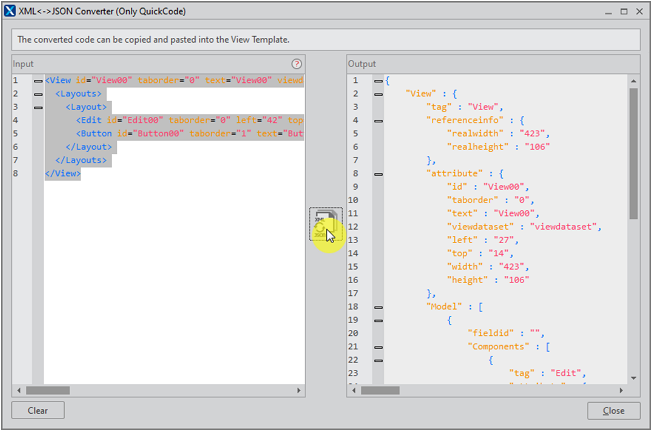Close the dialog with the title bar X
This screenshot has width=652, height=431.
point(641,11)
